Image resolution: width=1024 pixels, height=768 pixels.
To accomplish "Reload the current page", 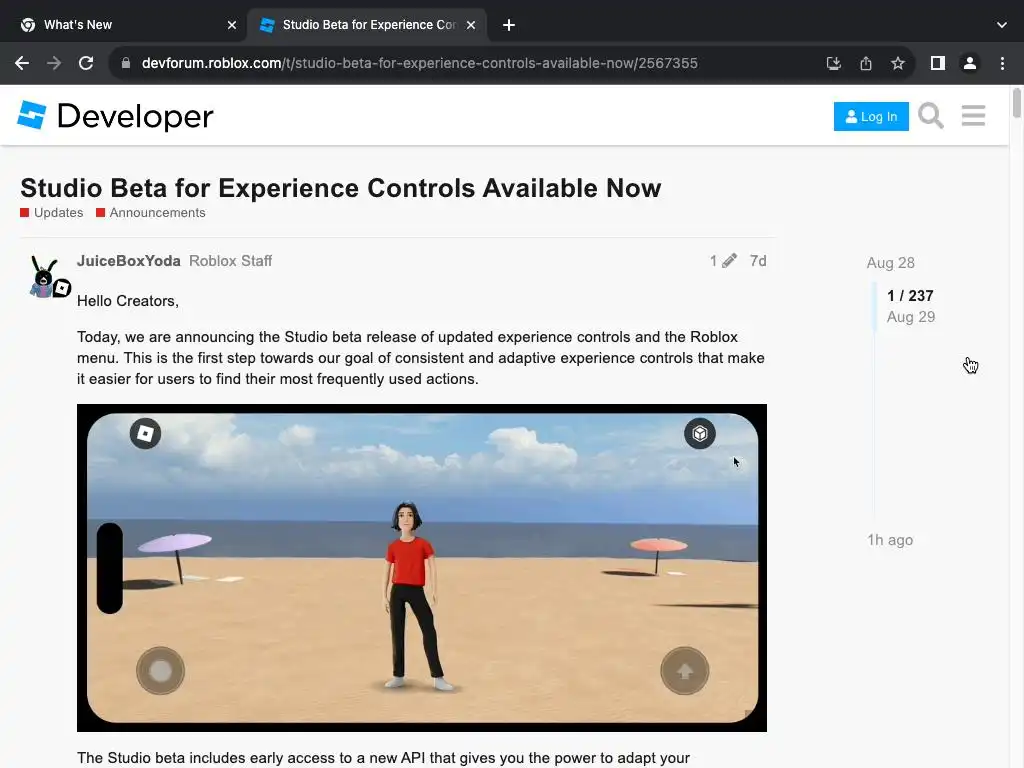I will tap(86, 63).
